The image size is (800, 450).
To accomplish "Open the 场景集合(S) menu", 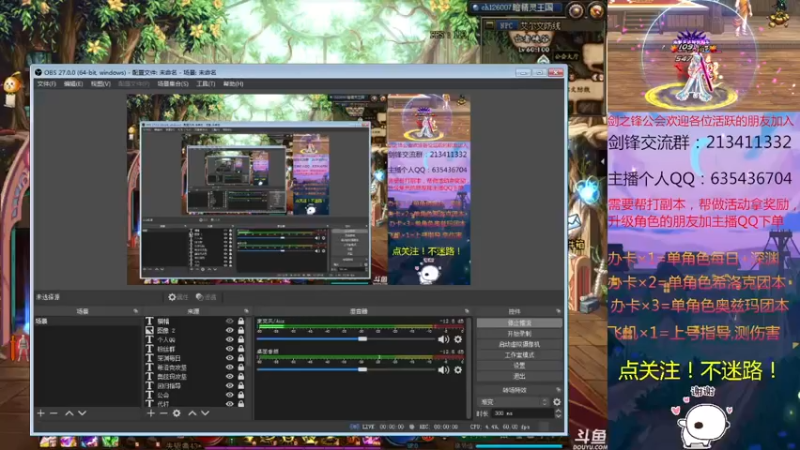I will (172, 84).
